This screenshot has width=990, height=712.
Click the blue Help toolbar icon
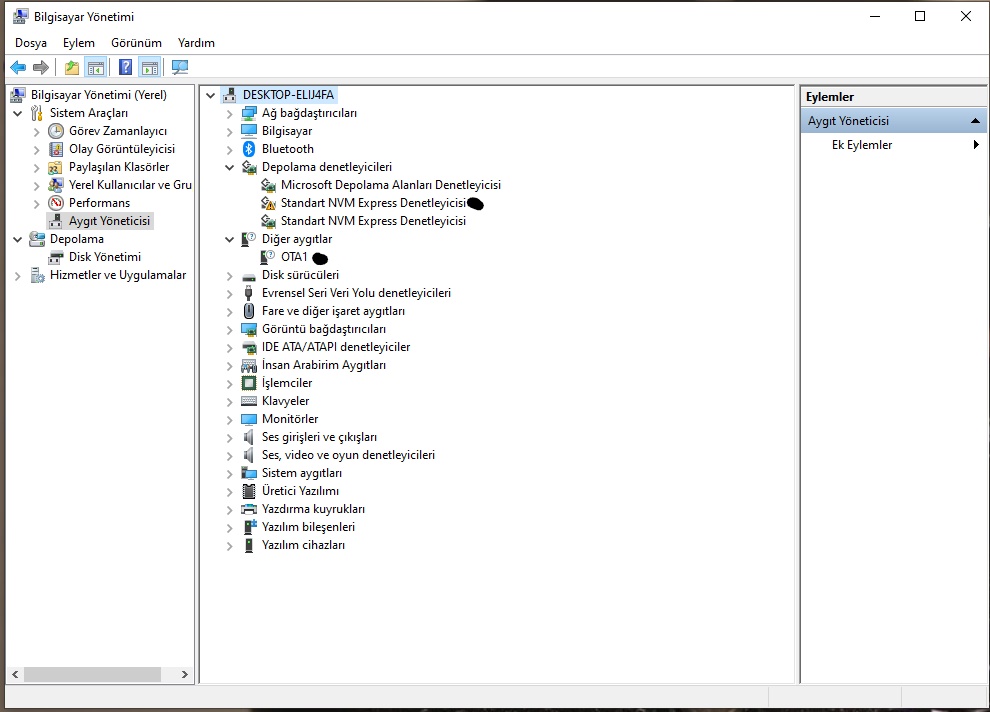[x=126, y=67]
